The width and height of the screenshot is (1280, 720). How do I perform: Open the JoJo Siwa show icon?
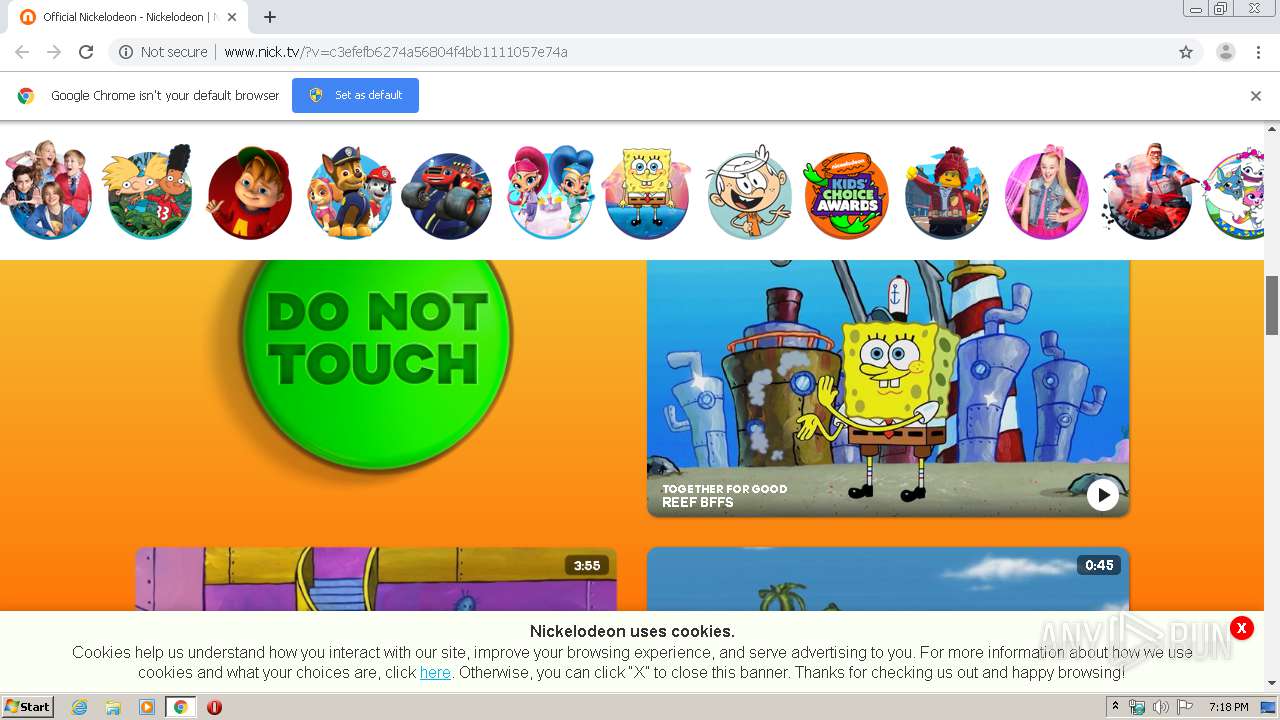1047,192
